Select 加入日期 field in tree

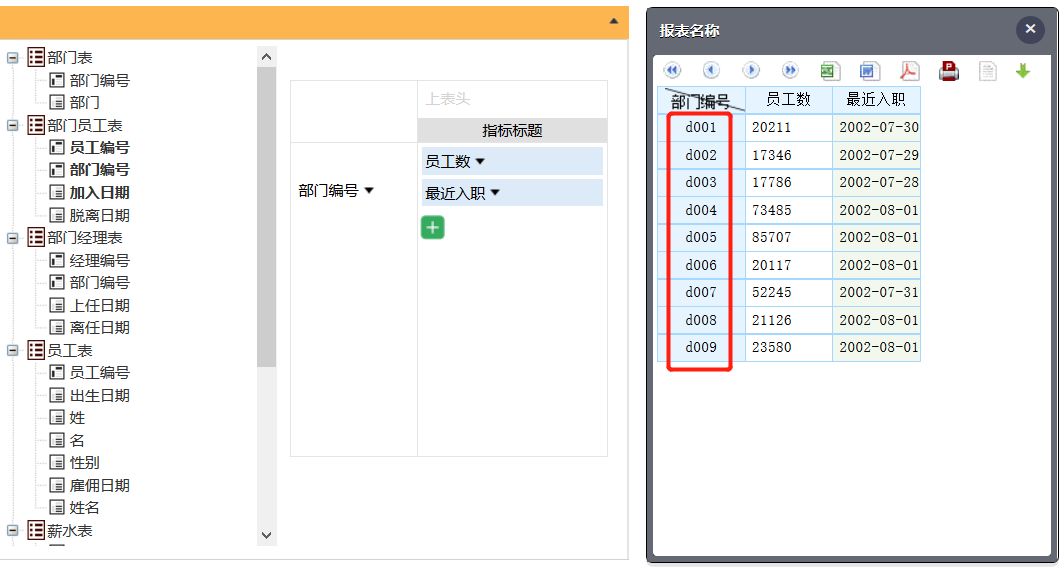[x=99, y=193]
